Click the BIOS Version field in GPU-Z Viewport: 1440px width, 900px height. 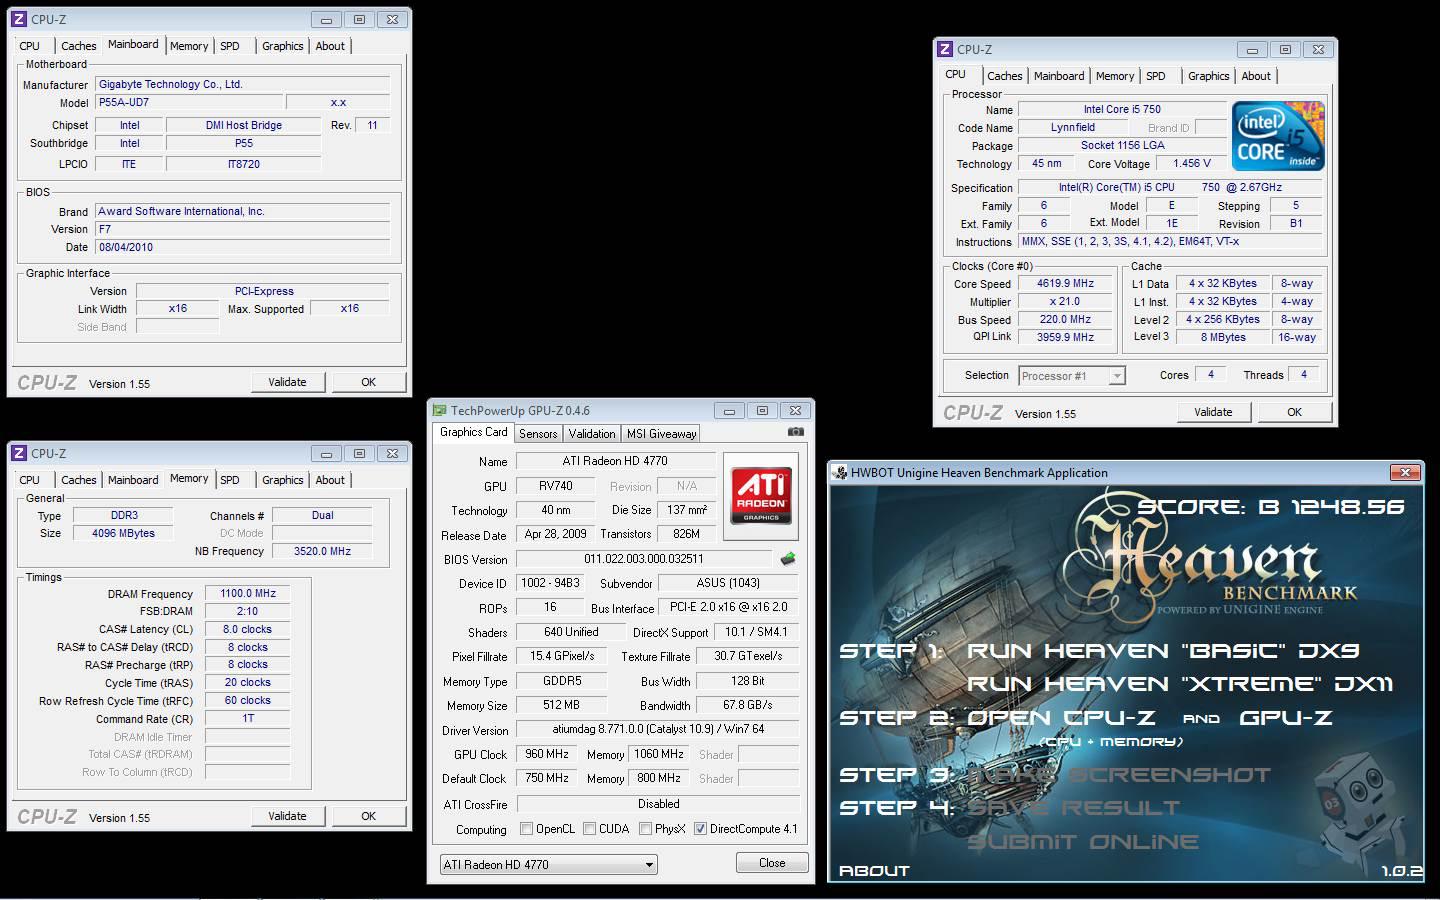click(644, 559)
